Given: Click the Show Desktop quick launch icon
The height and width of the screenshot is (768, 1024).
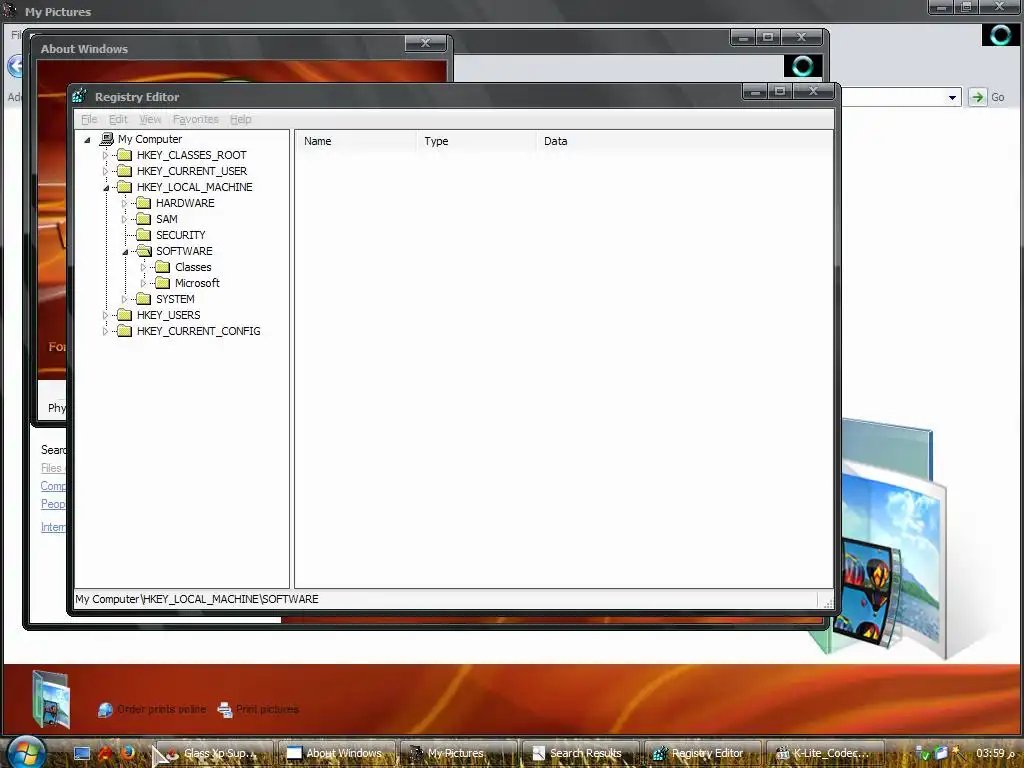Looking at the screenshot, I should (x=82, y=753).
